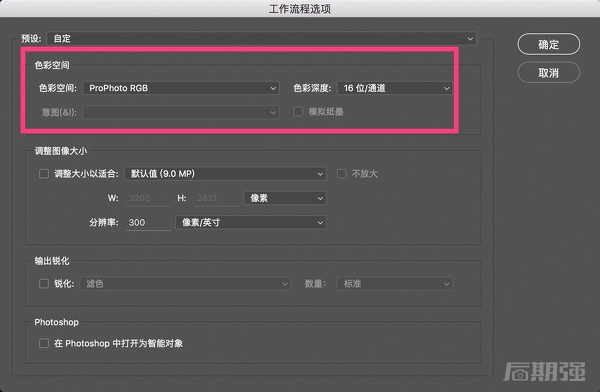
Task: Open the 色彩空间 dropdown showing ProPhoto RGB
Action: [x=181, y=88]
